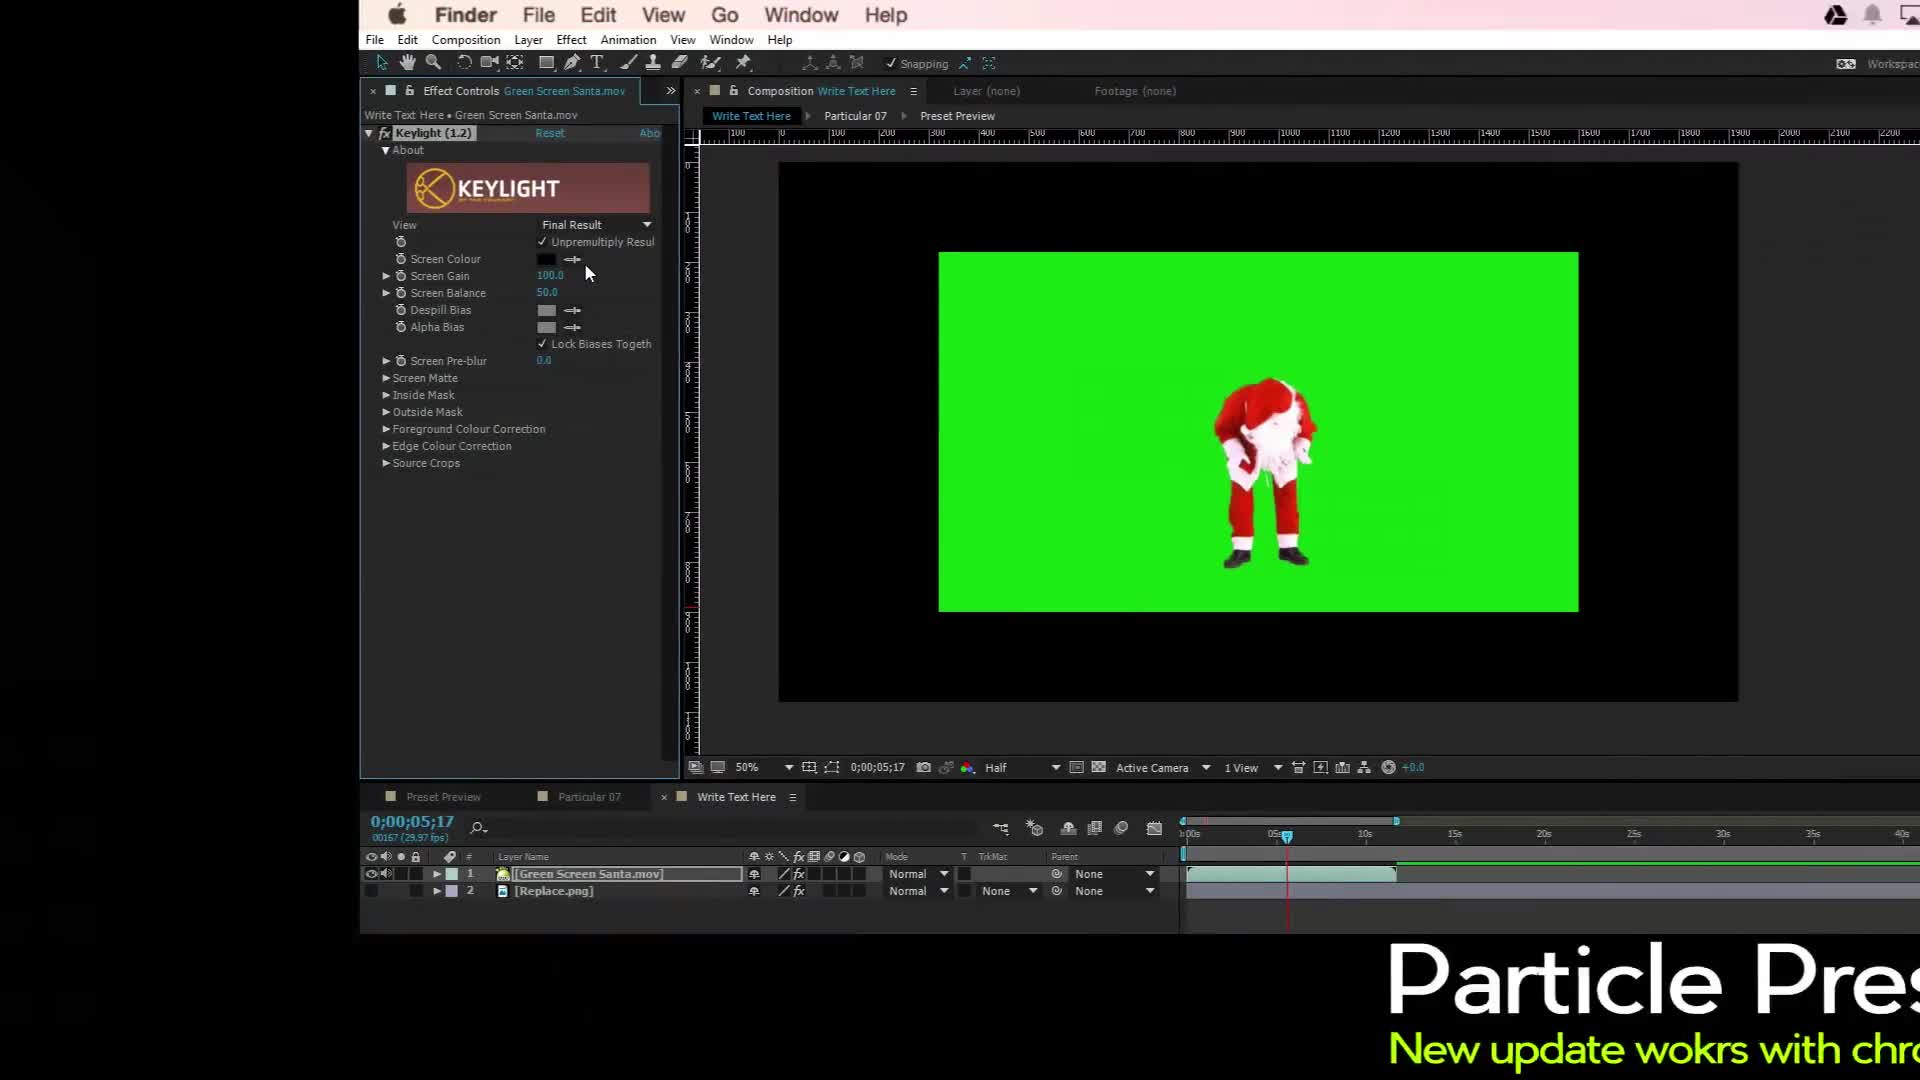Select the Brush tool
The height and width of the screenshot is (1080, 1920).
(628, 63)
